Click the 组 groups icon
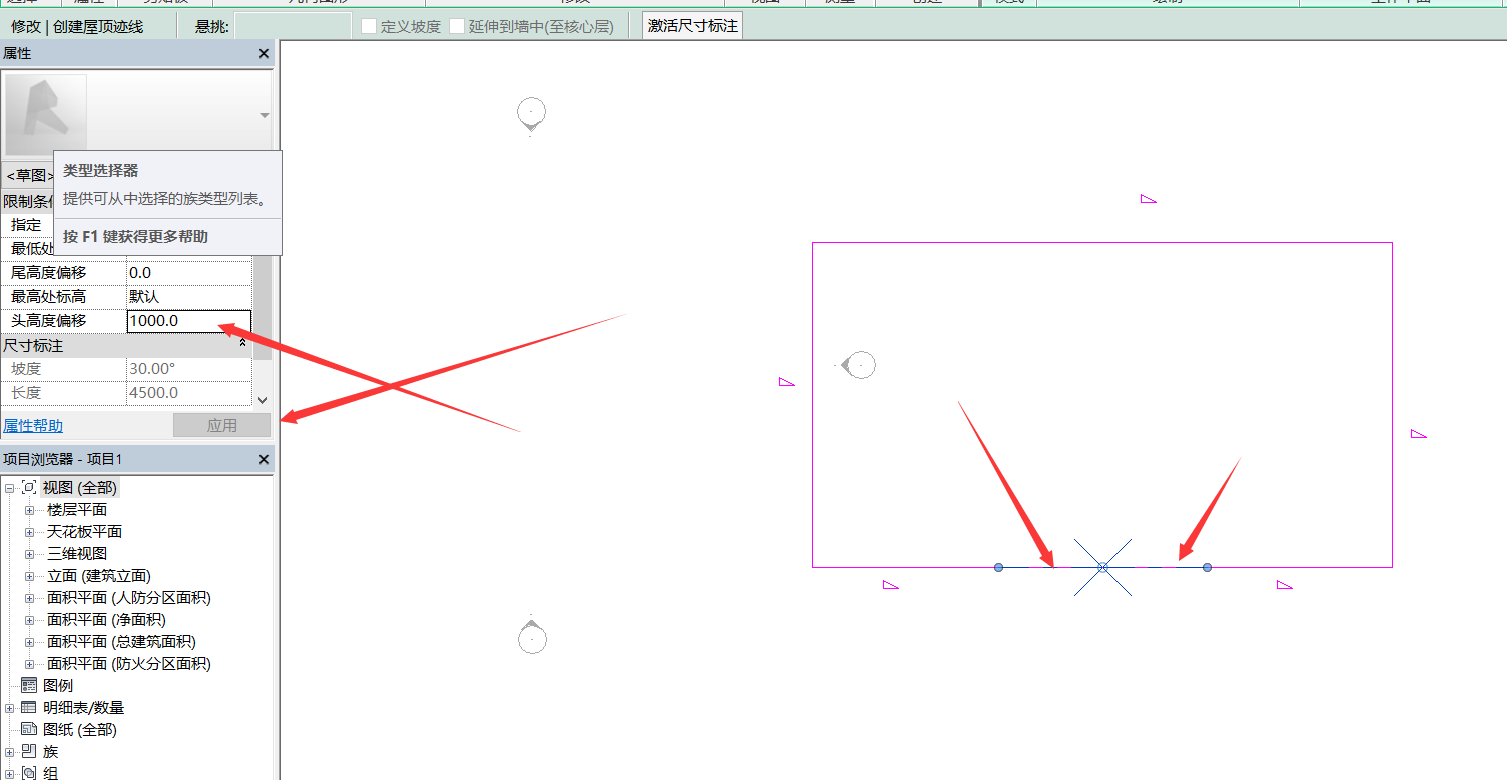 [x=29, y=773]
